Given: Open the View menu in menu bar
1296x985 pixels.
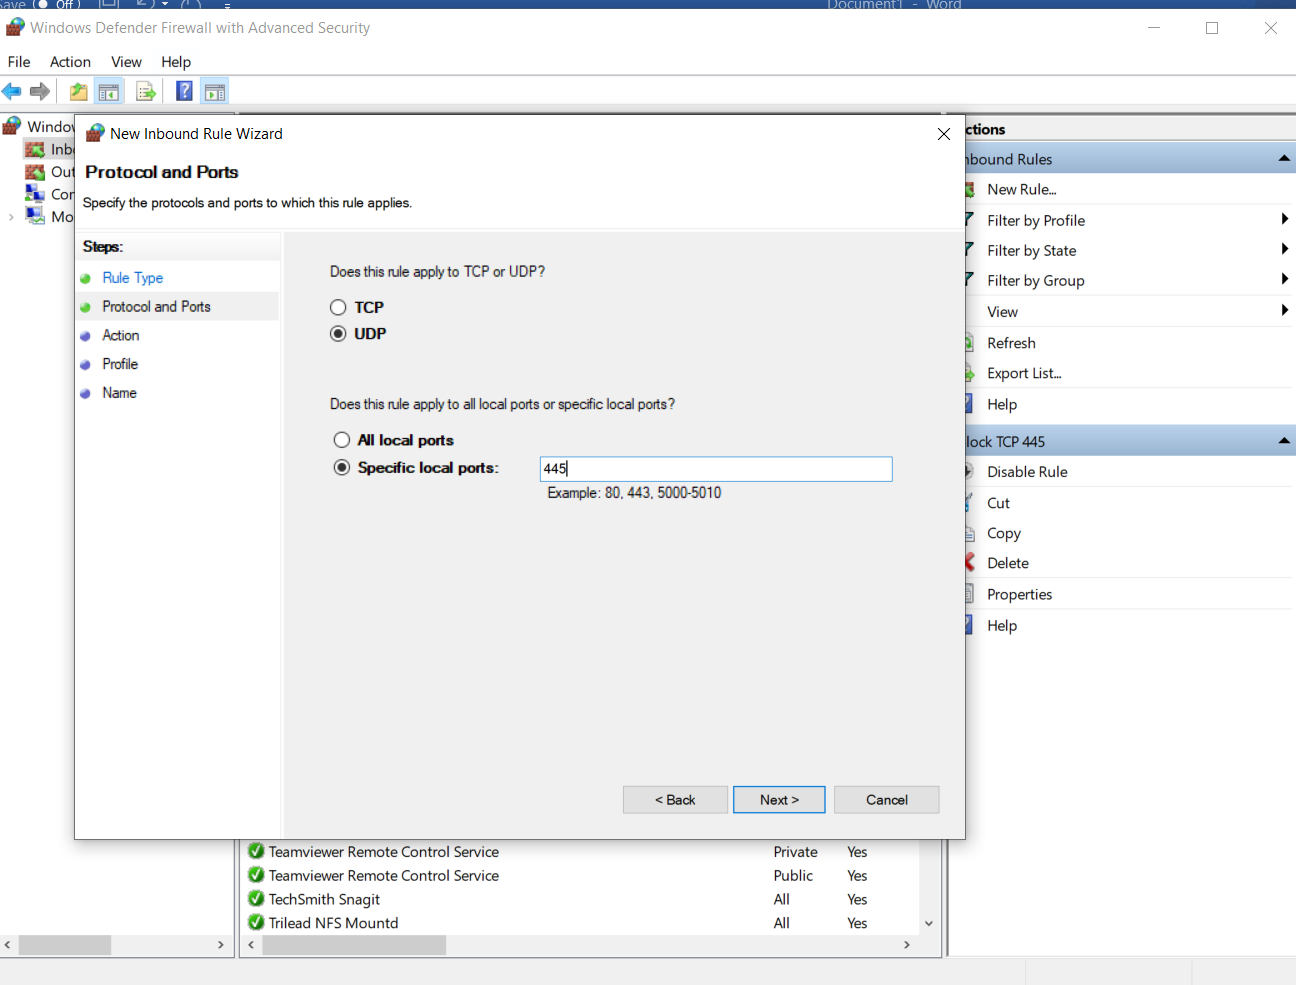Looking at the screenshot, I should coord(126,62).
